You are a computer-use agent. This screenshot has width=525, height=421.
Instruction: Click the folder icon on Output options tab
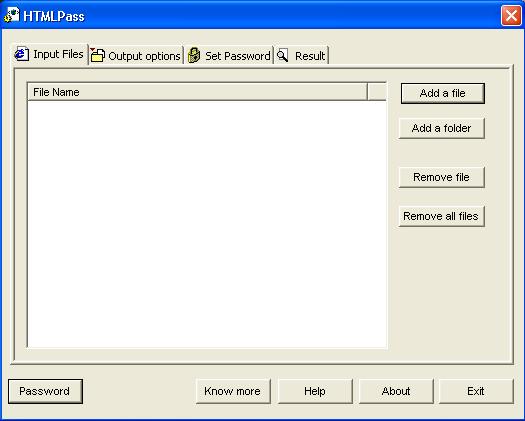(x=97, y=55)
